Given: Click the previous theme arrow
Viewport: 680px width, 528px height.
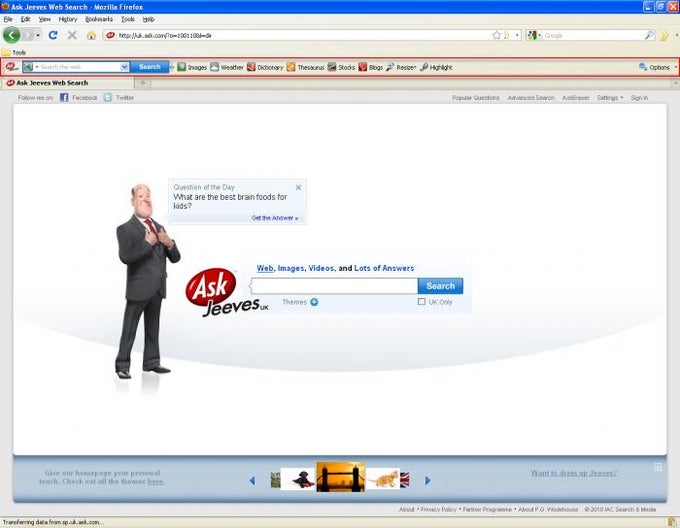Looking at the screenshot, I should click(x=252, y=480).
